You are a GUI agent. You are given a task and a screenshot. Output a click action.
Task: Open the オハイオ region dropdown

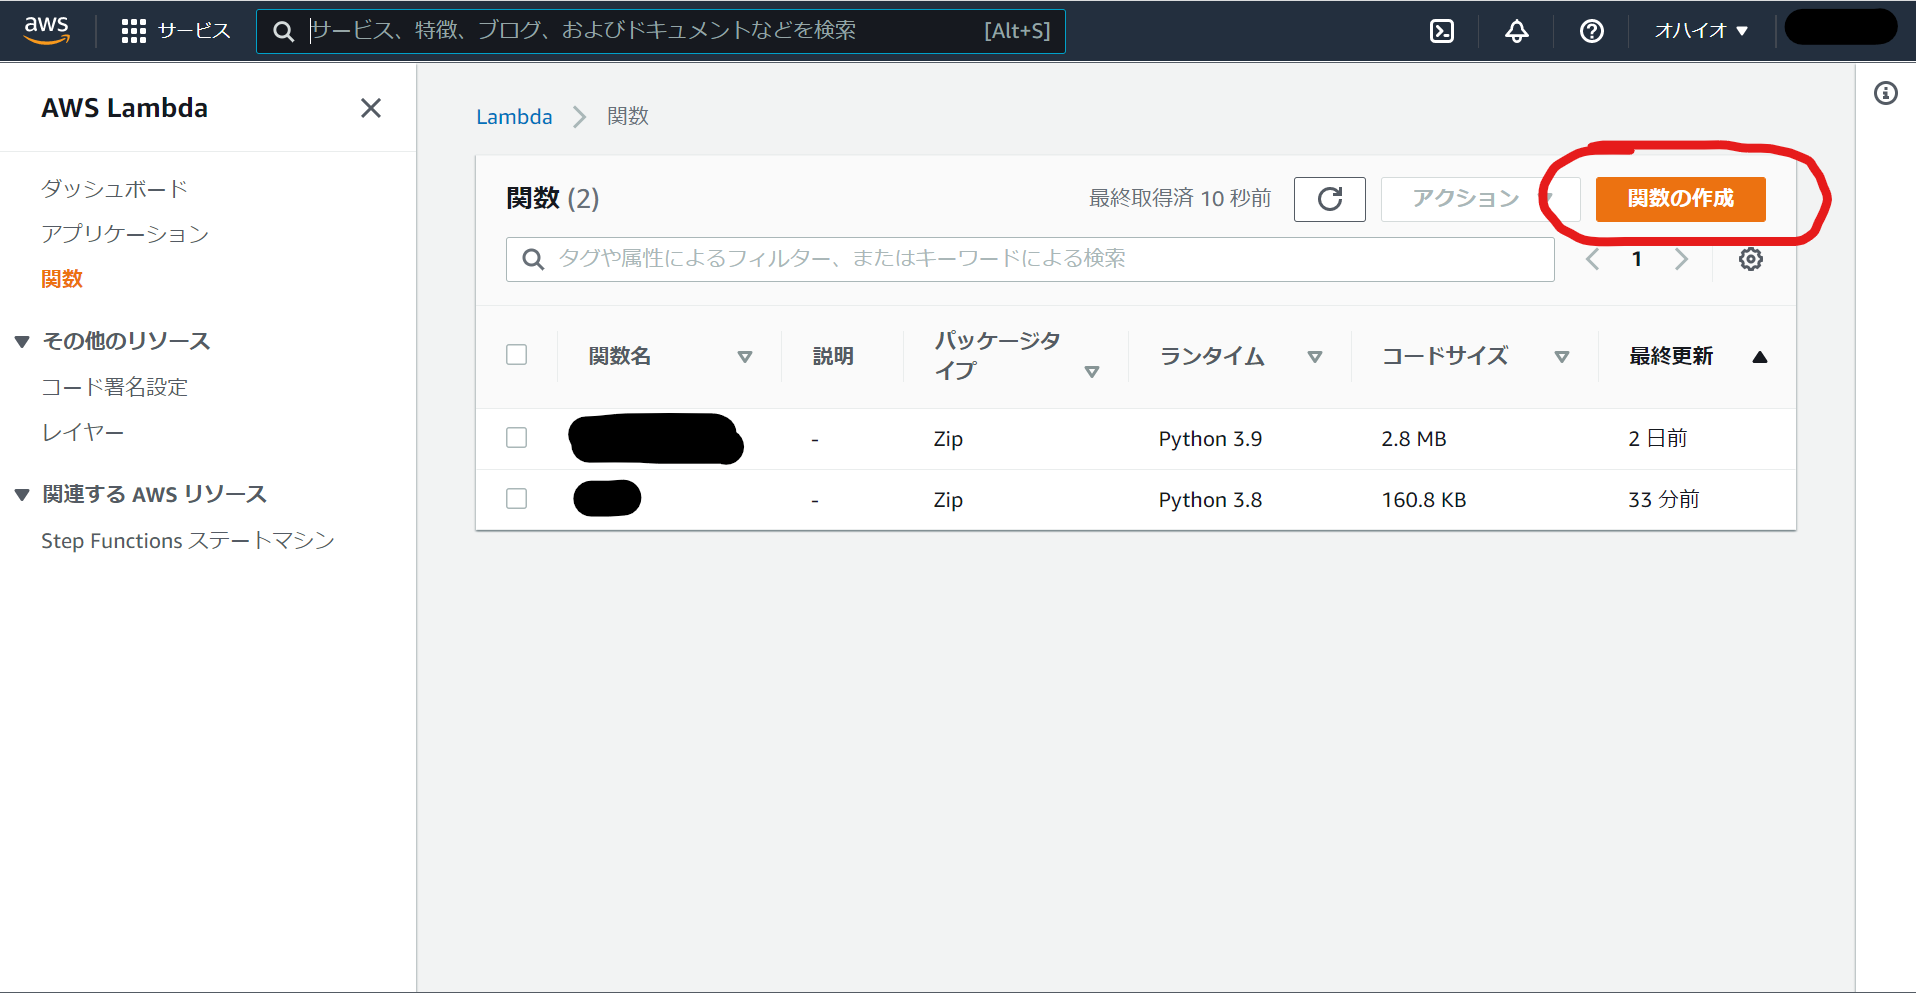pyautogui.click(x=1701, y=31)
